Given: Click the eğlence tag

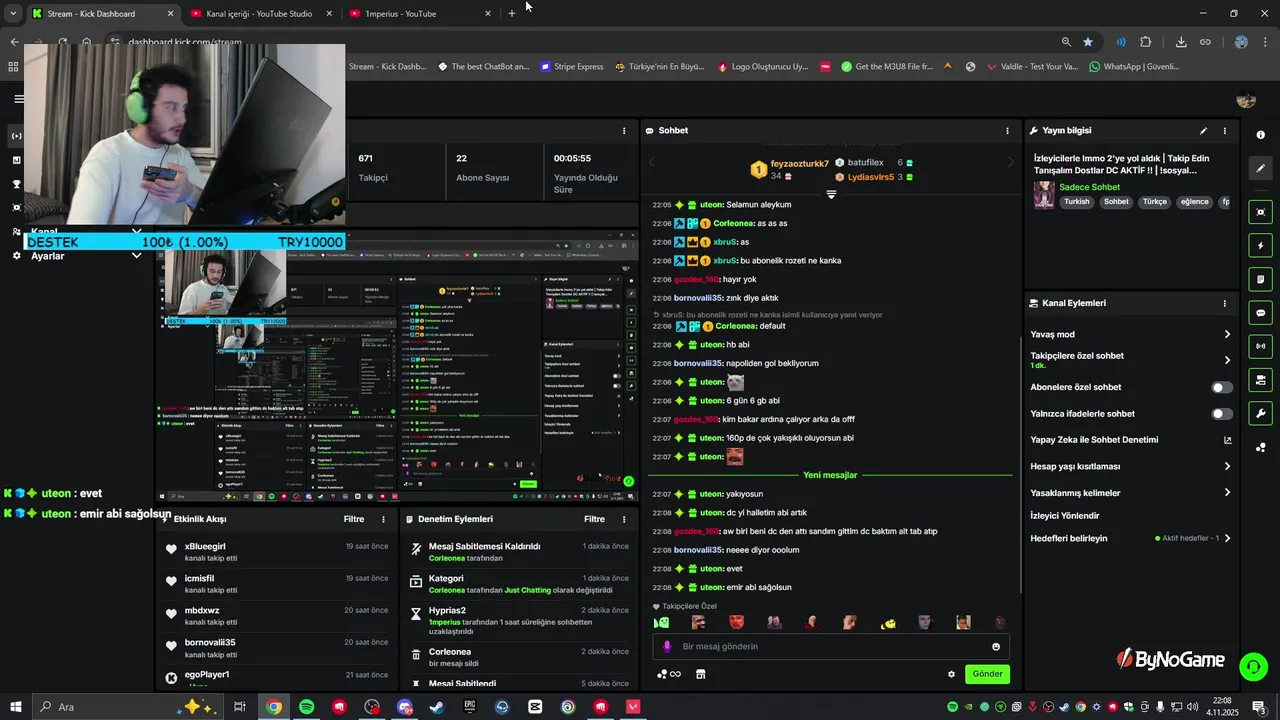Looking at the screenshot, I should [x=1194, y=202].
